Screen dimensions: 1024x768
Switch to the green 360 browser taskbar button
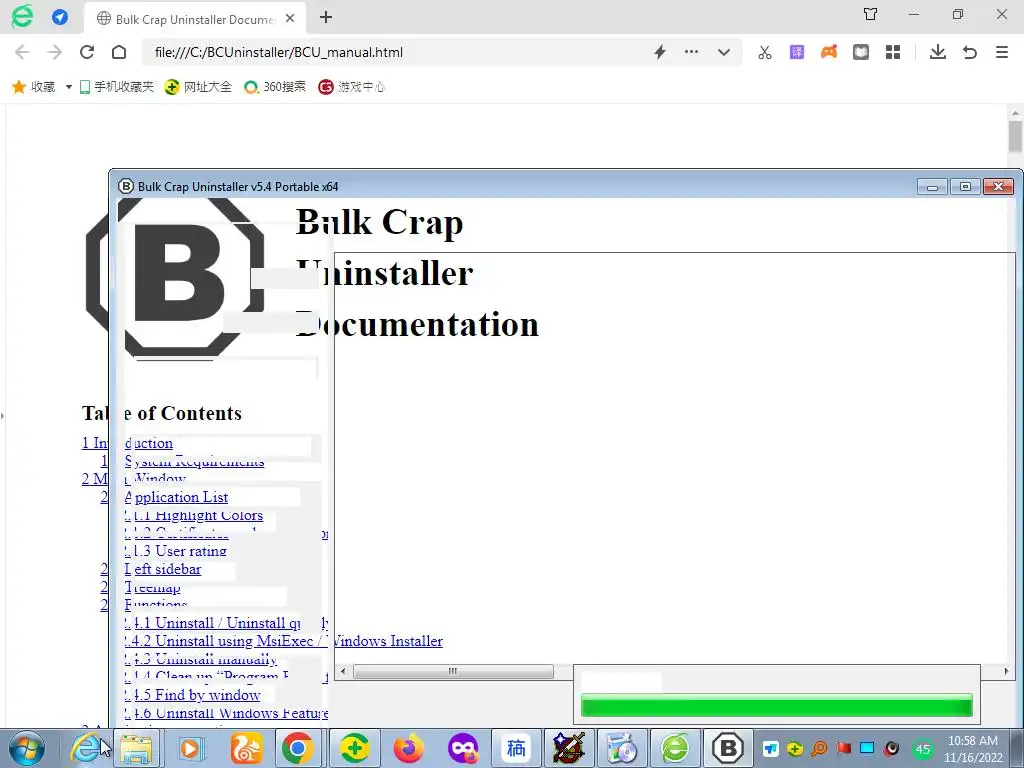pos(675,748)
